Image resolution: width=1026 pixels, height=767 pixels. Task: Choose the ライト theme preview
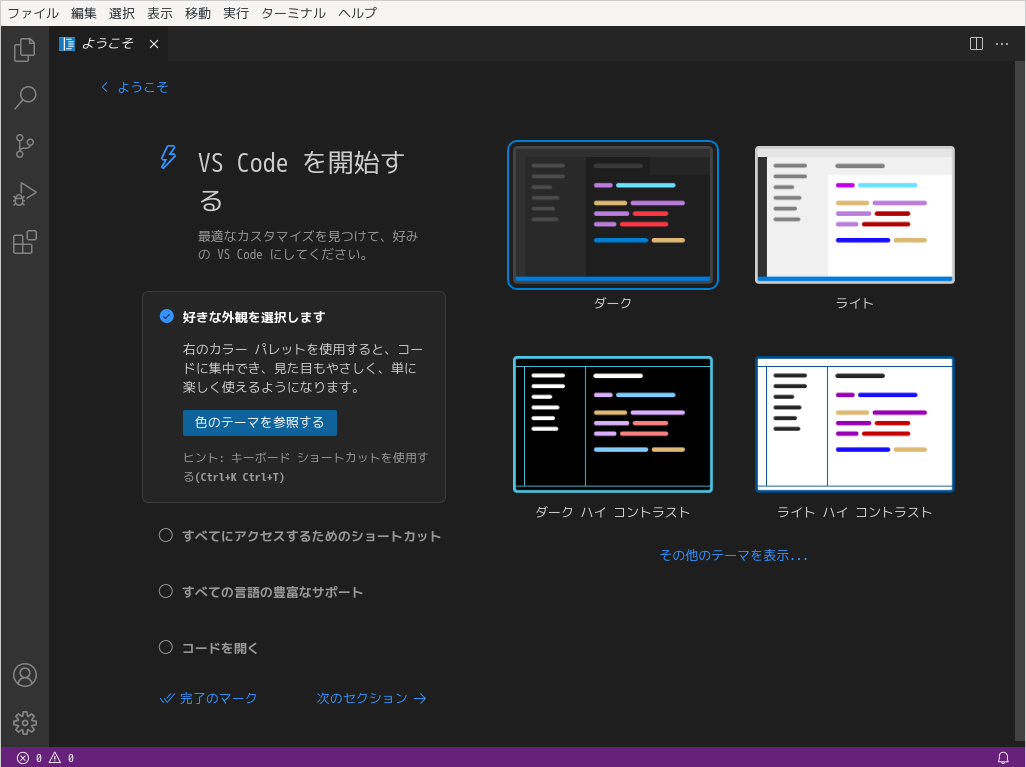pos(855,215)
